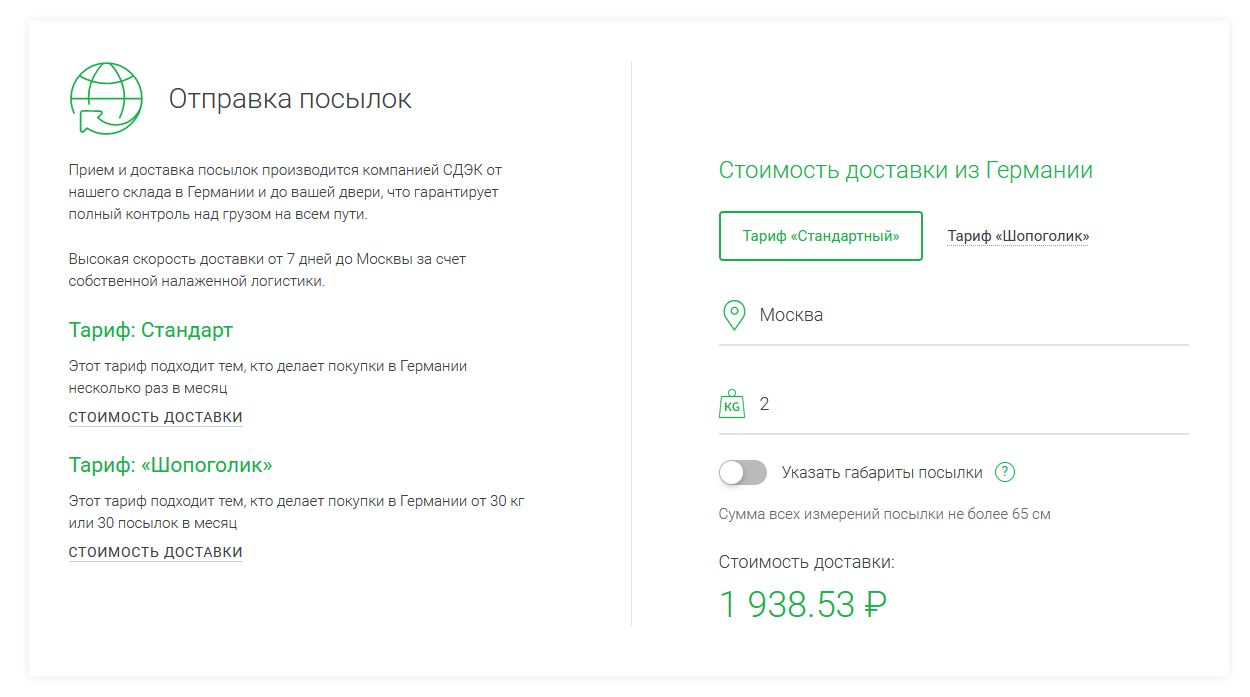Enable the parcel dimensions toggle switch
This screenshot has height=697, width=1250.
(743, 473)
